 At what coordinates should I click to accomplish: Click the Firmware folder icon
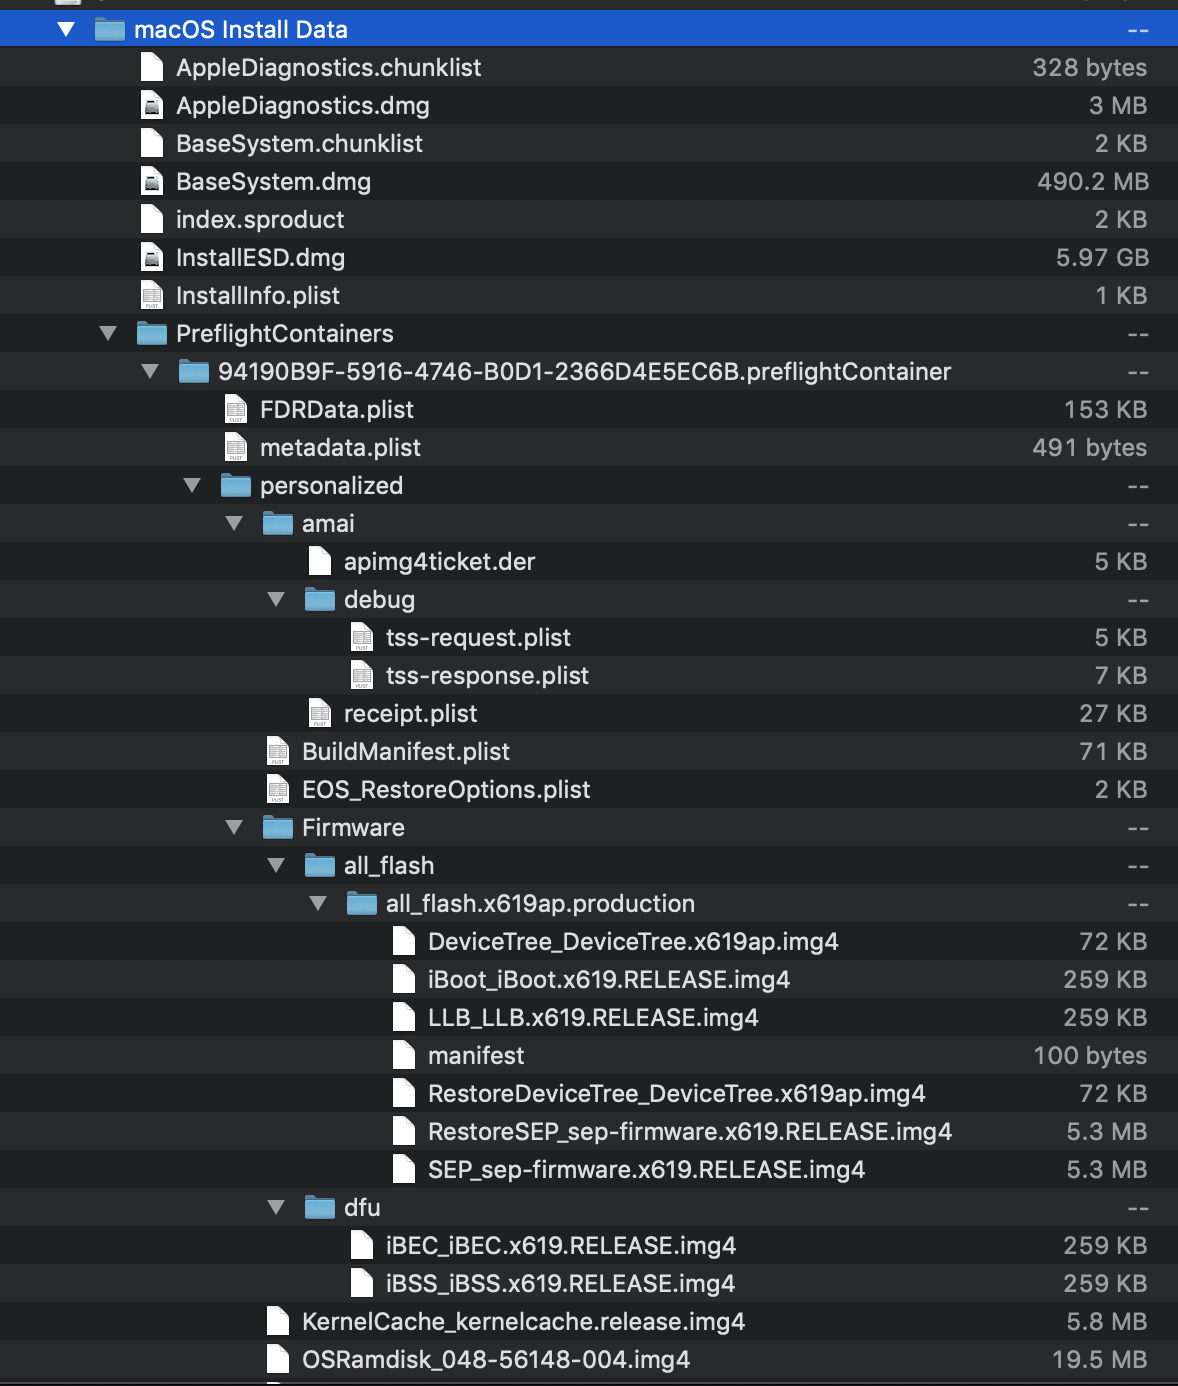click(x=278, y=828)
